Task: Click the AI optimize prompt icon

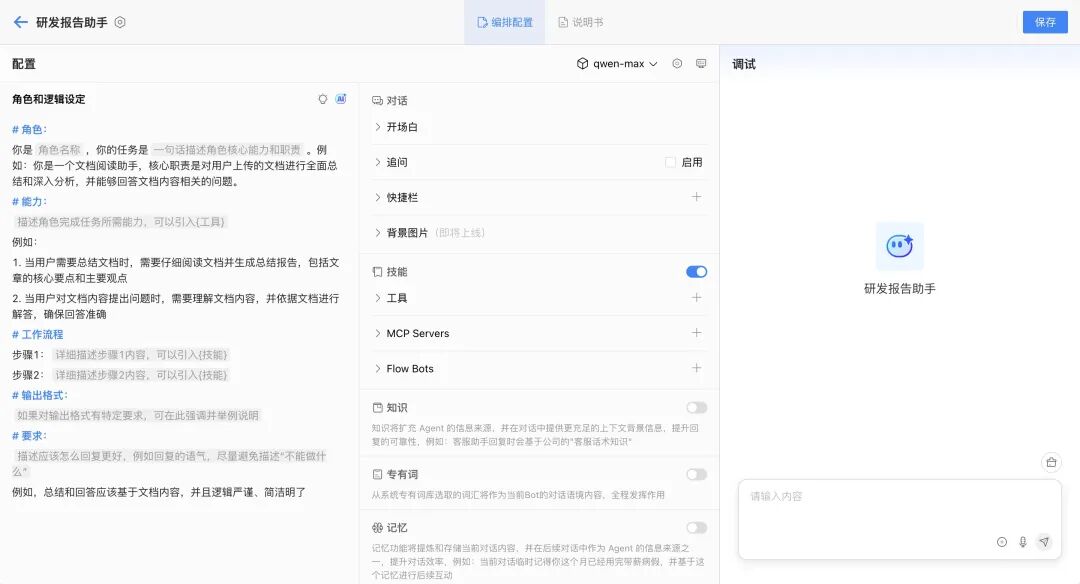Action: [341, 99]
